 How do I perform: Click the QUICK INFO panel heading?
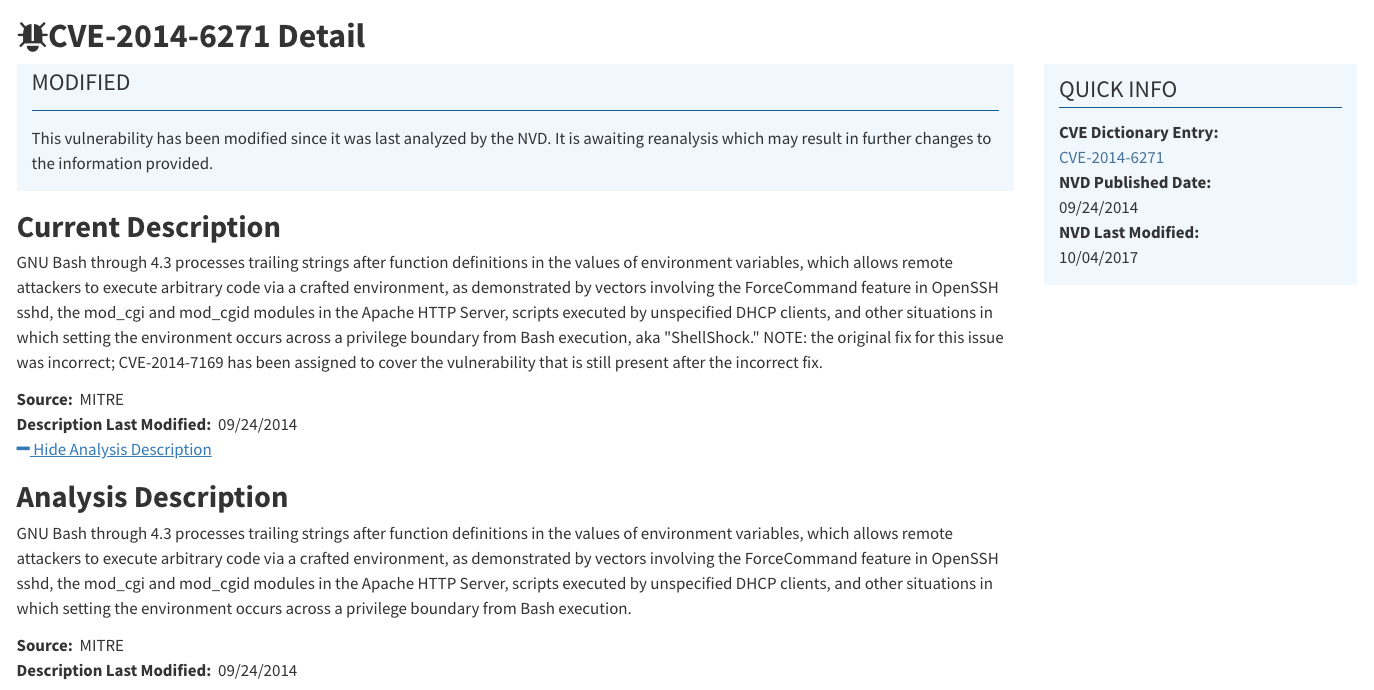pos(1118,89)
